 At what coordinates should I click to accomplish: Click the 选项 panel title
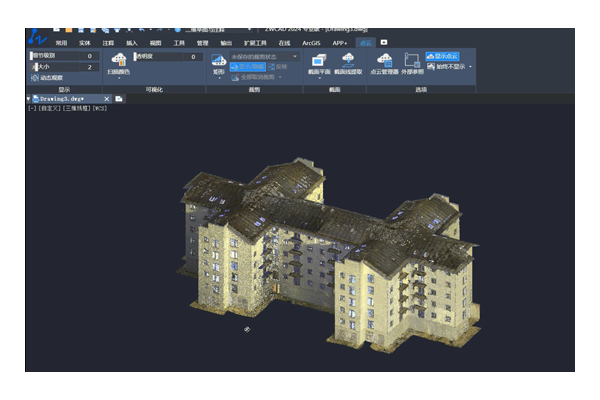tap(421, 90)
